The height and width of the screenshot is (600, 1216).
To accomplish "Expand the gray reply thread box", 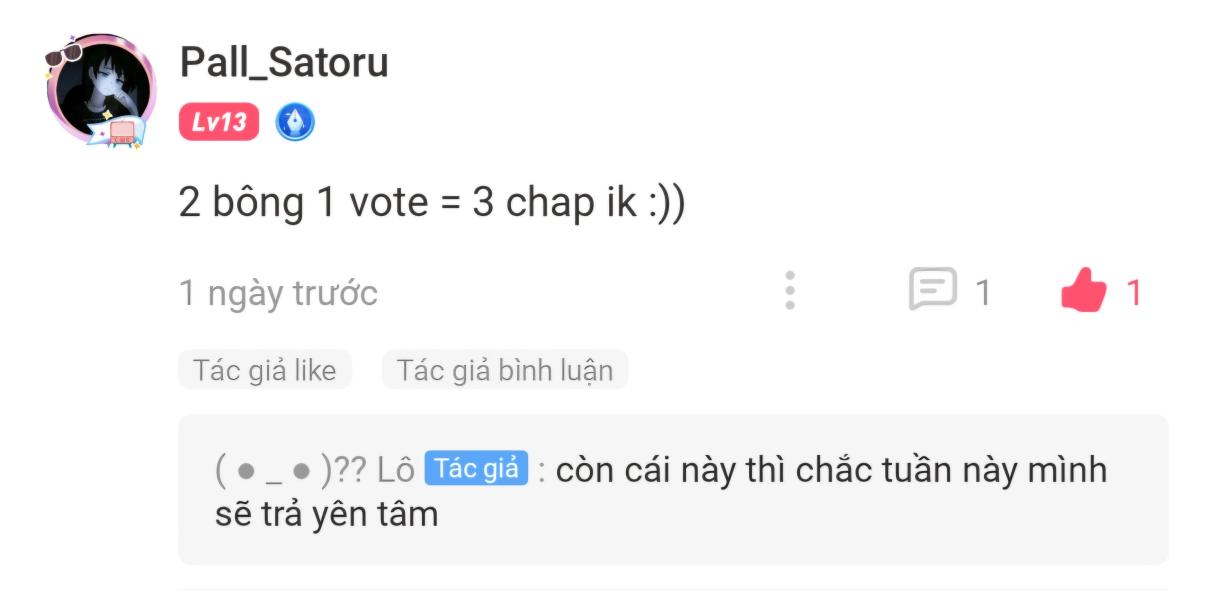I will pos(673,490).
